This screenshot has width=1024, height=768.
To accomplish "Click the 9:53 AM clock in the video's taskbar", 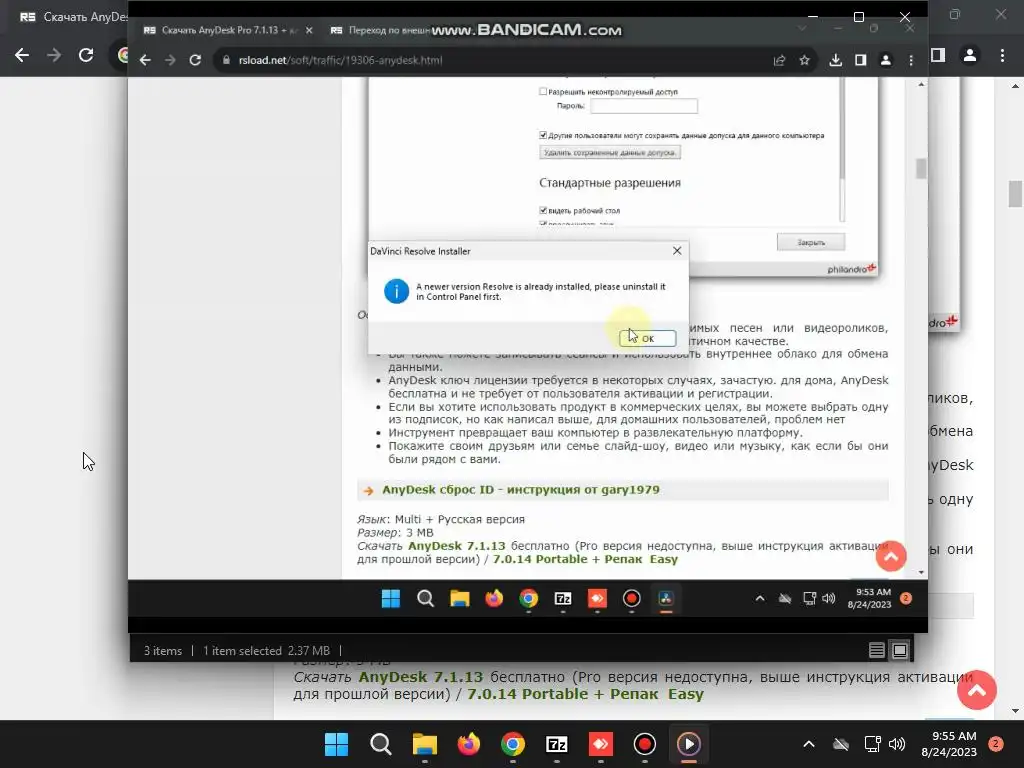I will click(869, 598).
